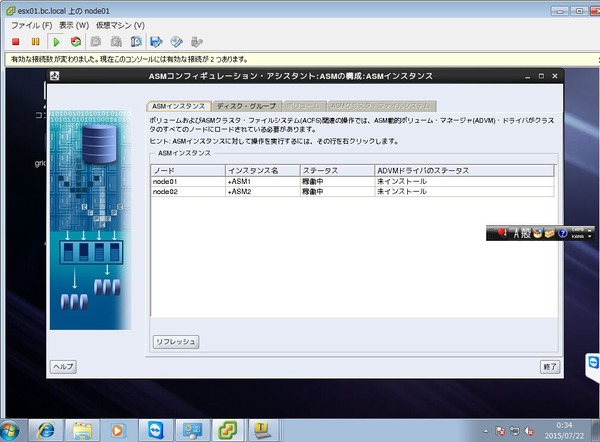Open the 表示 (W) menu
Viewport: 600px width, 442px height.
pyautogui.click(x=74, y=26)
